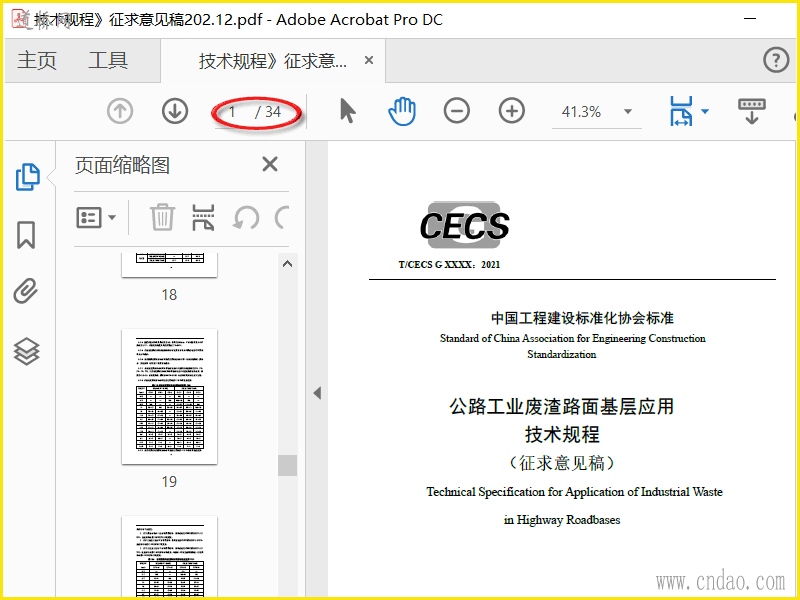Click the Acrobat PDF icon in title bar
Screen dimensions: 800x600
pos(20,19)
